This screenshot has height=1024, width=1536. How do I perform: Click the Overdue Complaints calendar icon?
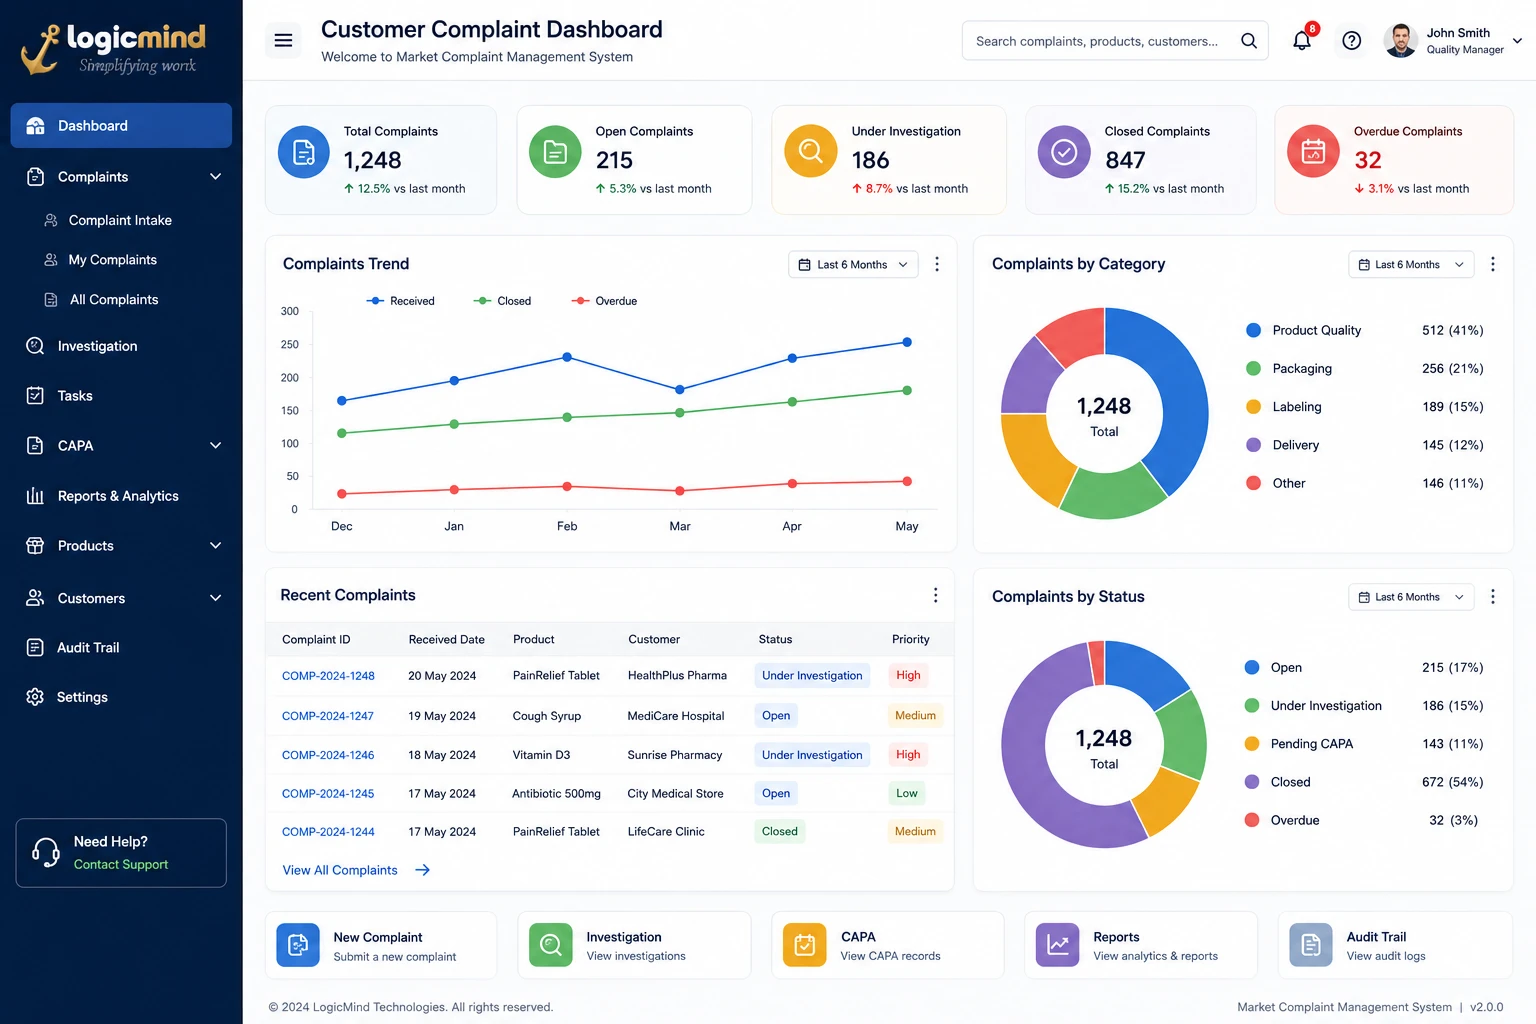(1313, 151)
